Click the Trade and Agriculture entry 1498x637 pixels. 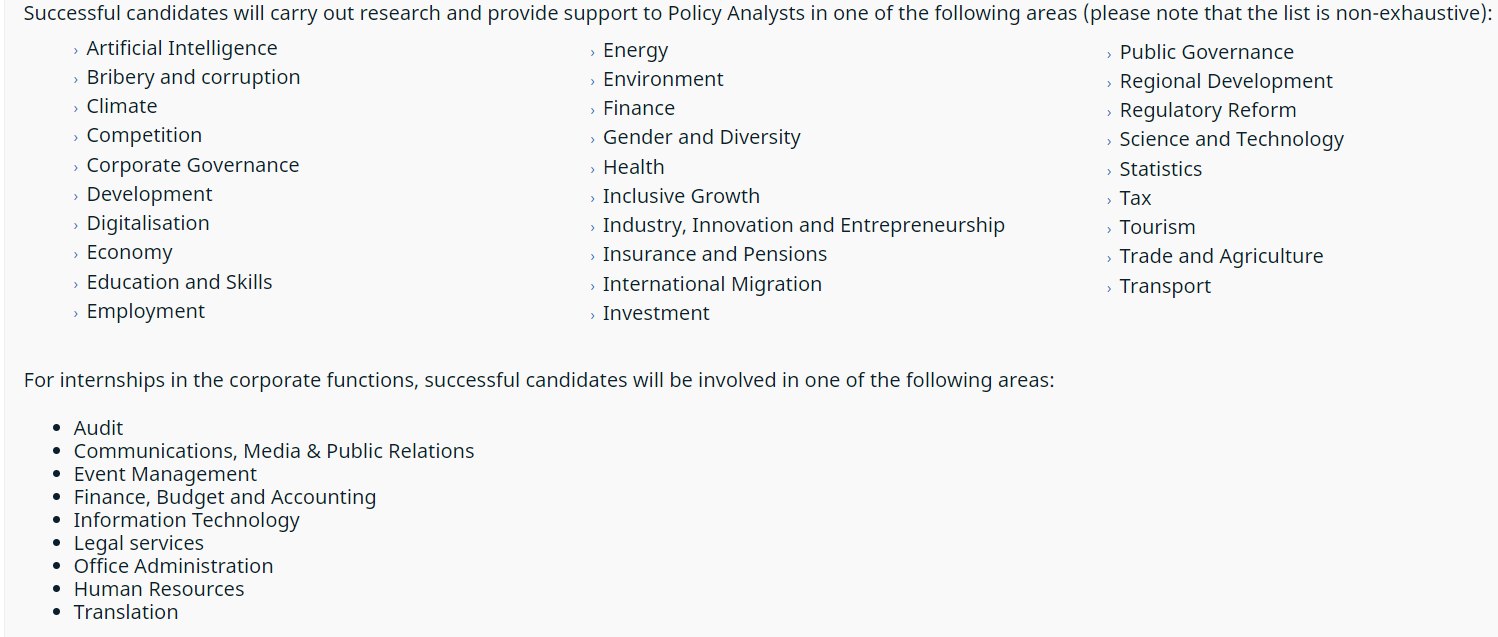tap(1221, 256)
